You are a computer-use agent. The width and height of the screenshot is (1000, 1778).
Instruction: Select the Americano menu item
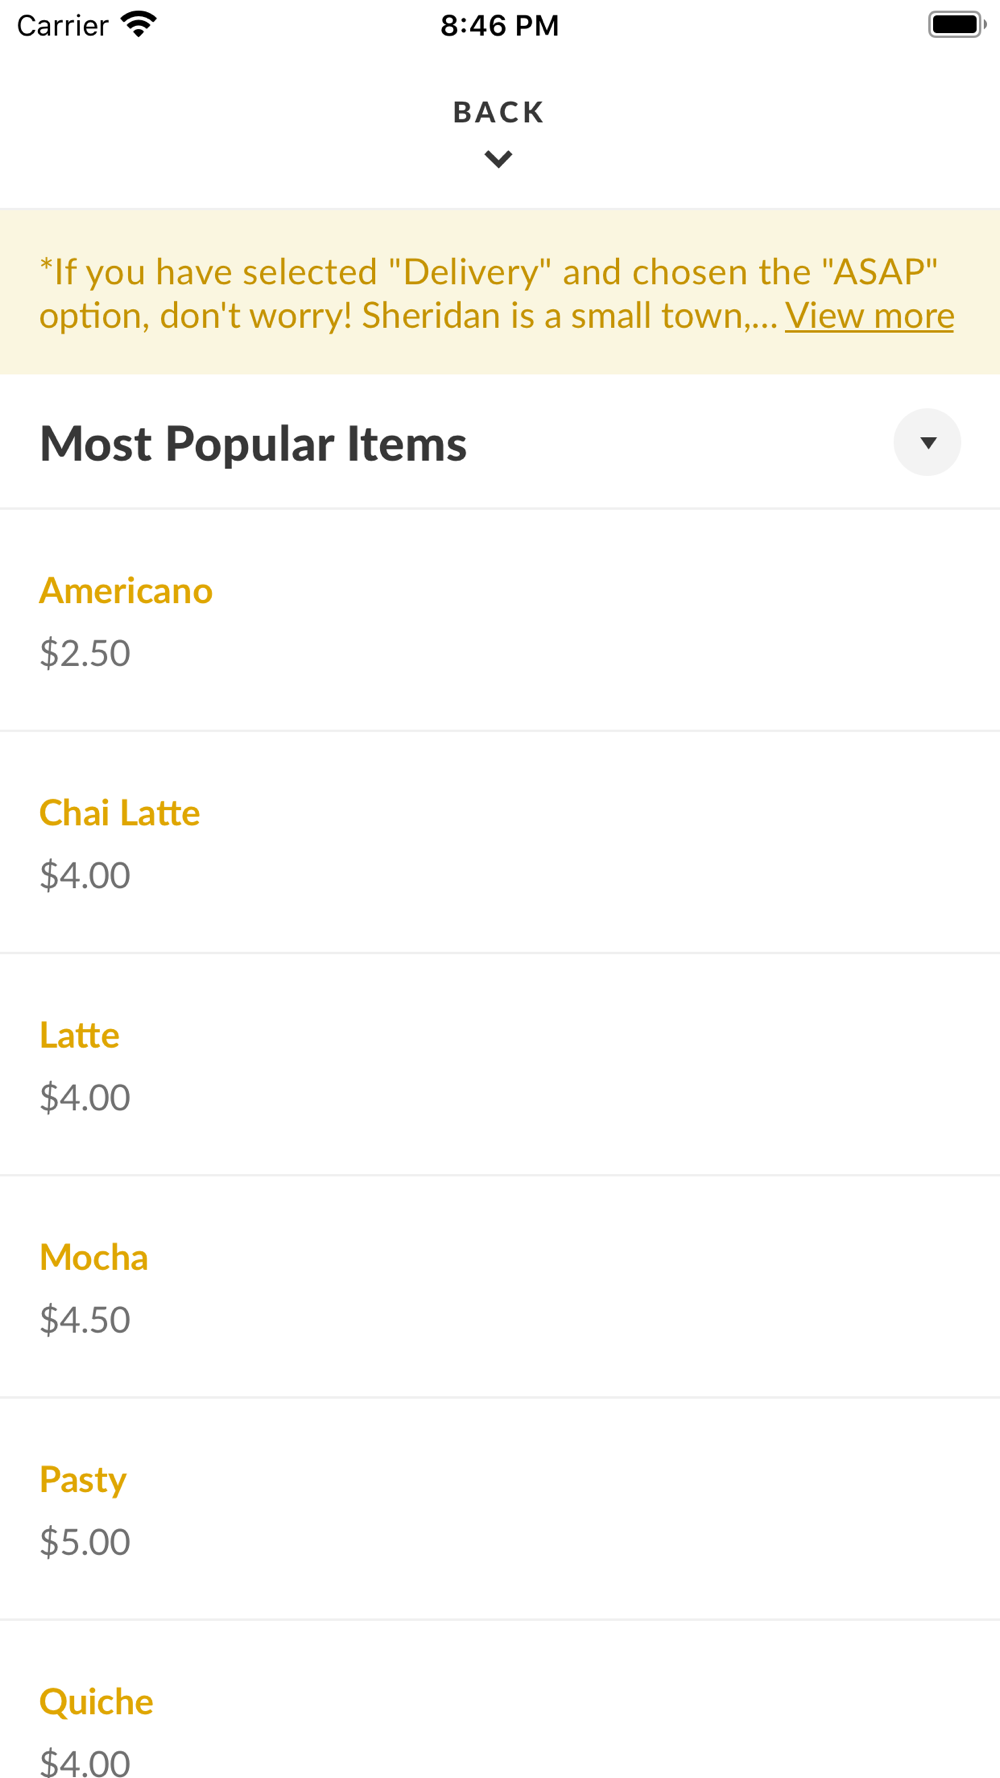[126, 591]
